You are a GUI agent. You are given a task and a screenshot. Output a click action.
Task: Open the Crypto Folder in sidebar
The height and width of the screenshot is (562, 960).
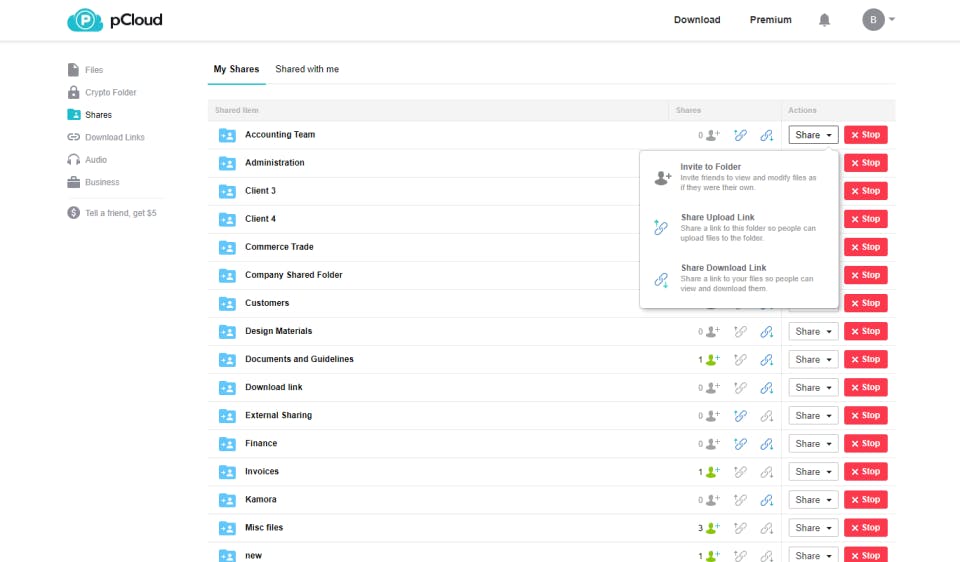click(x=110, y=93)
